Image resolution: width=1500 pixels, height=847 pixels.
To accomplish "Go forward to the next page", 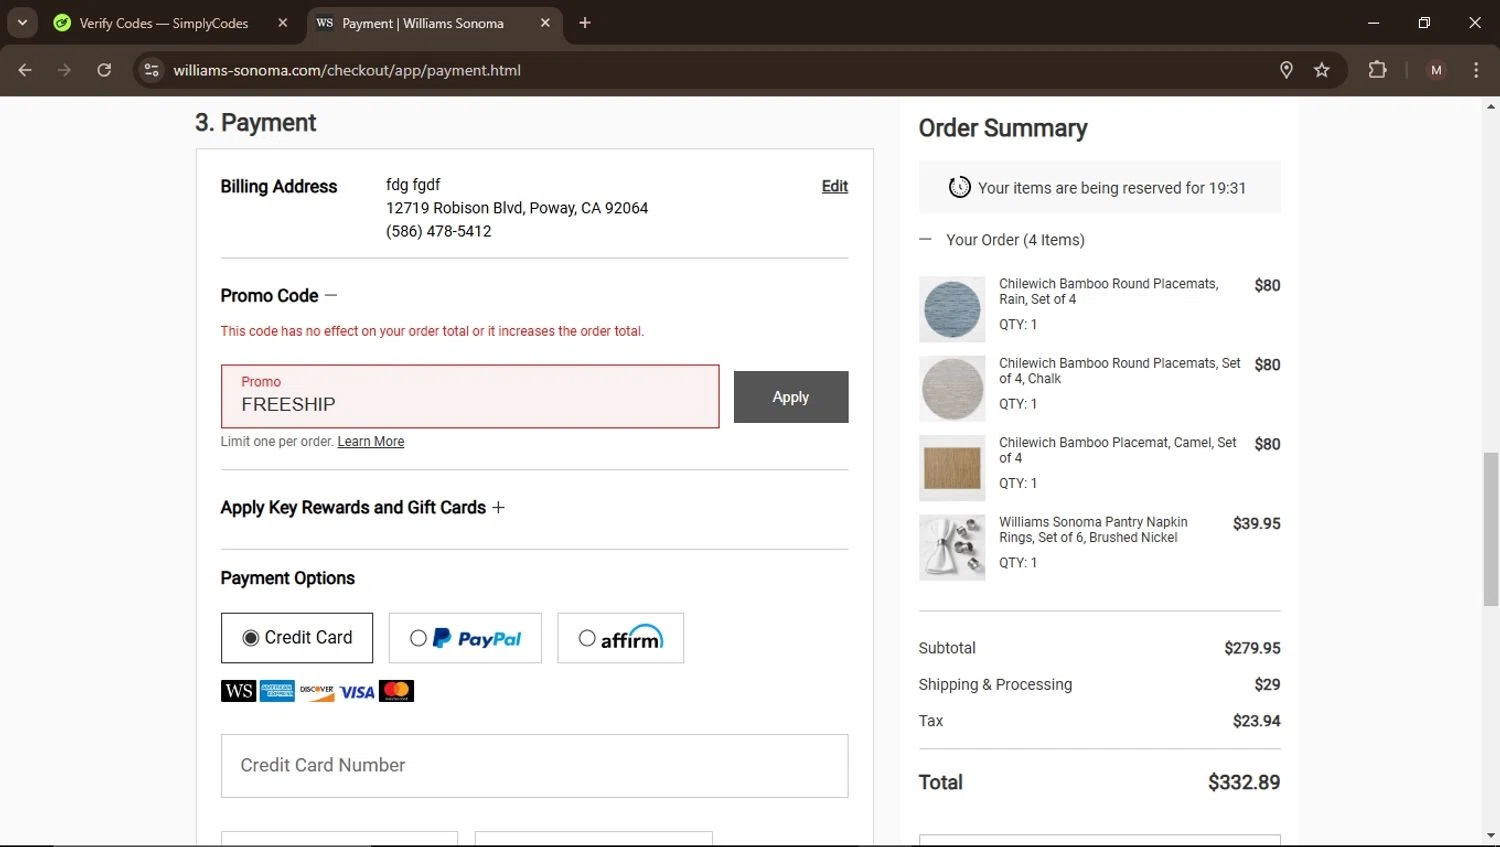I will (x=65, y=70).
